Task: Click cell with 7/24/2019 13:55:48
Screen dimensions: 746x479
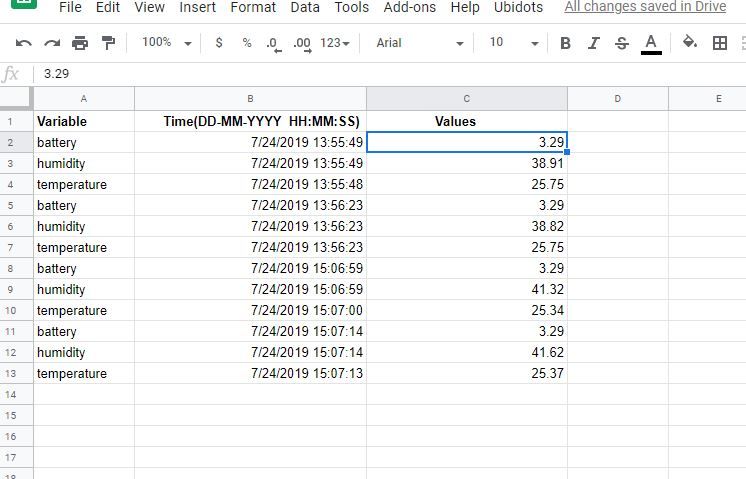Action: tap(250, 184)
